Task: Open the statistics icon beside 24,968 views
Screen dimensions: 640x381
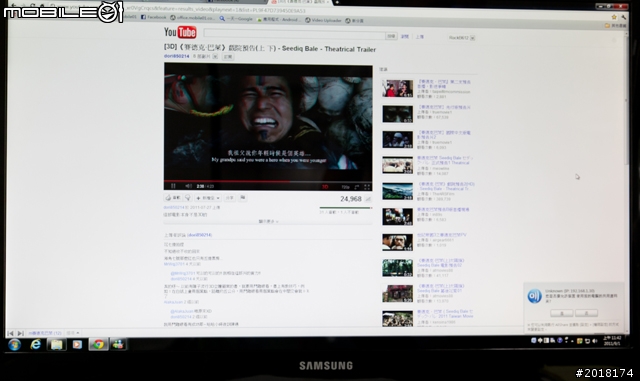Action: (368, 199)
